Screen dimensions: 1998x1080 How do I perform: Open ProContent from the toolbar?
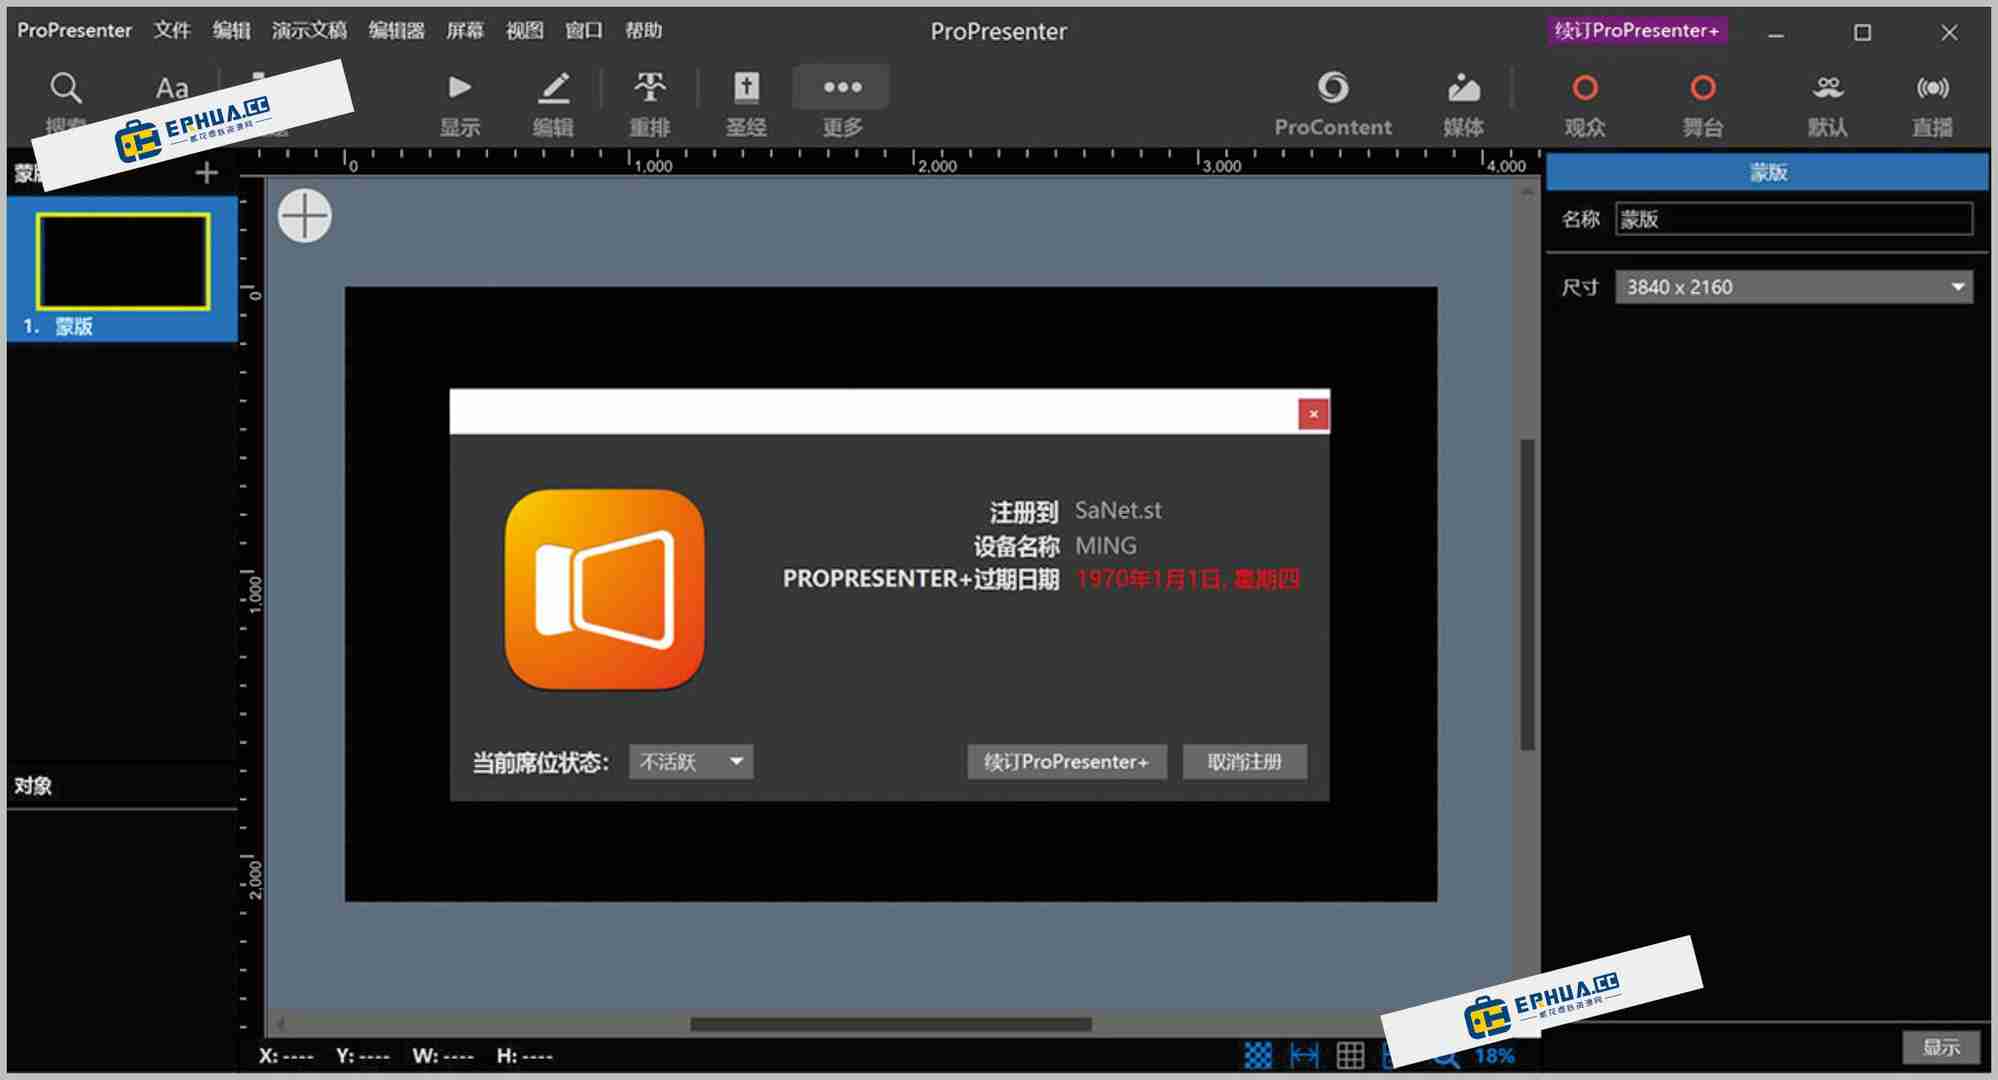[1333, 104]
